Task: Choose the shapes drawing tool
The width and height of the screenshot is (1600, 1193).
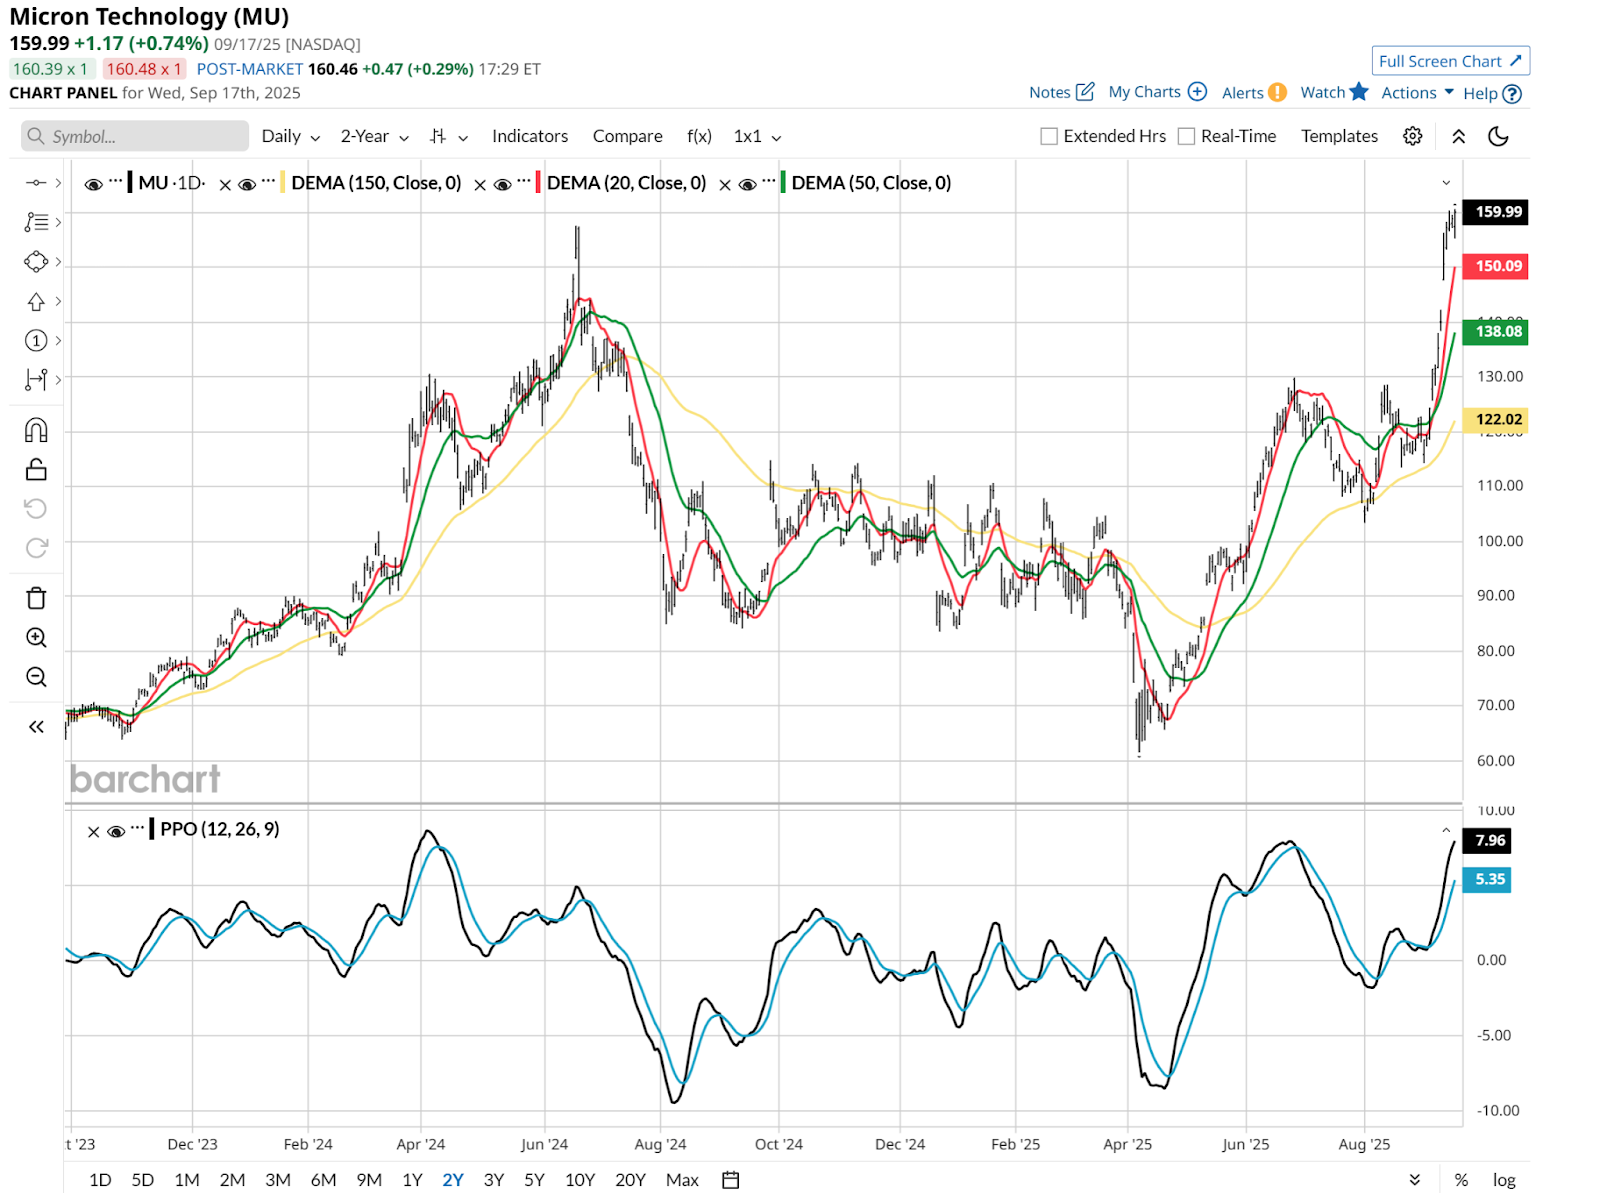Action: (x=36, y=262)
